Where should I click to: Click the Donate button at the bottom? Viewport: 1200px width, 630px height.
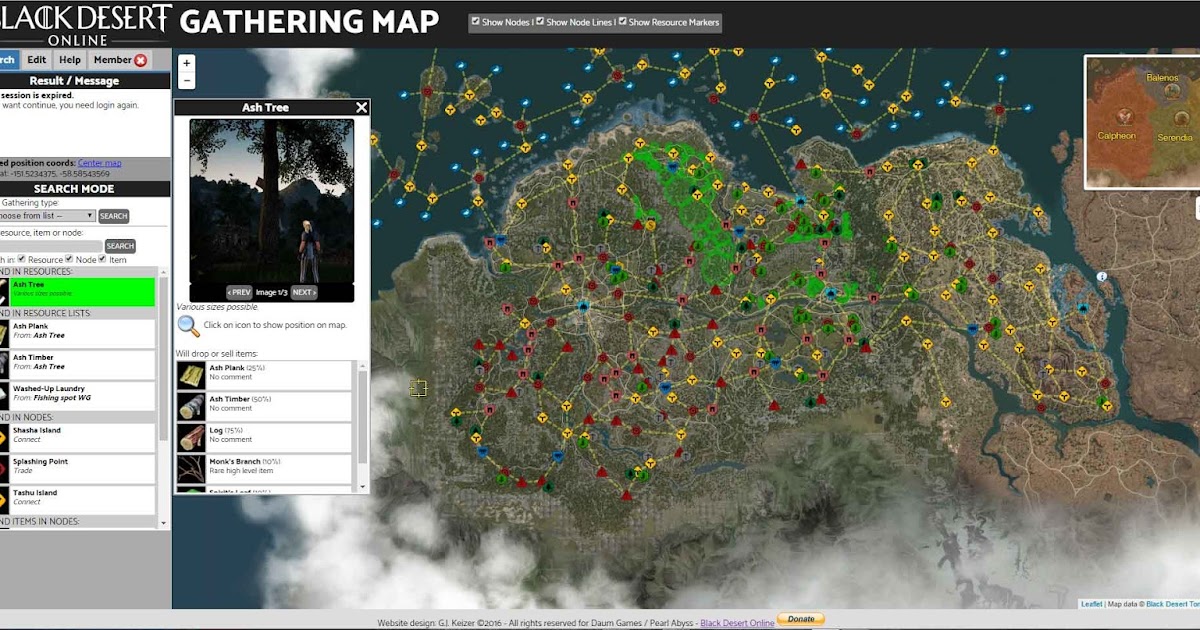click(800, 618)
